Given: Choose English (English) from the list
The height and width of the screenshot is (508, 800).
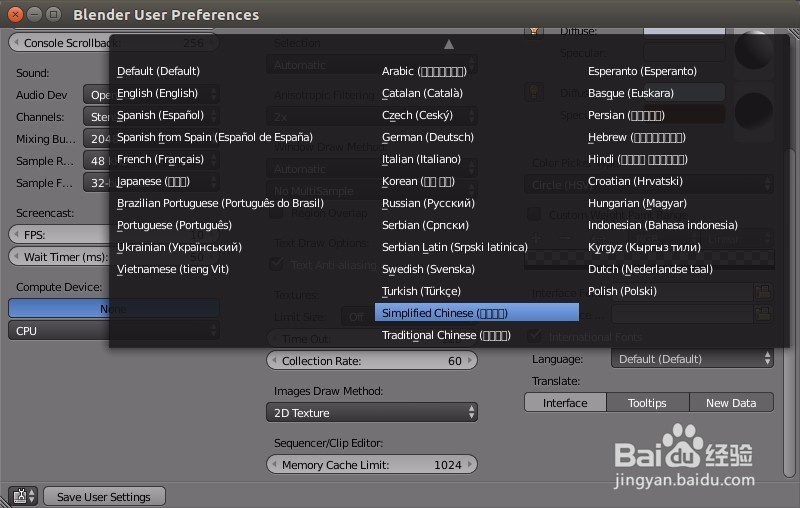Looking at the screenshot, I should coord(157,93).
